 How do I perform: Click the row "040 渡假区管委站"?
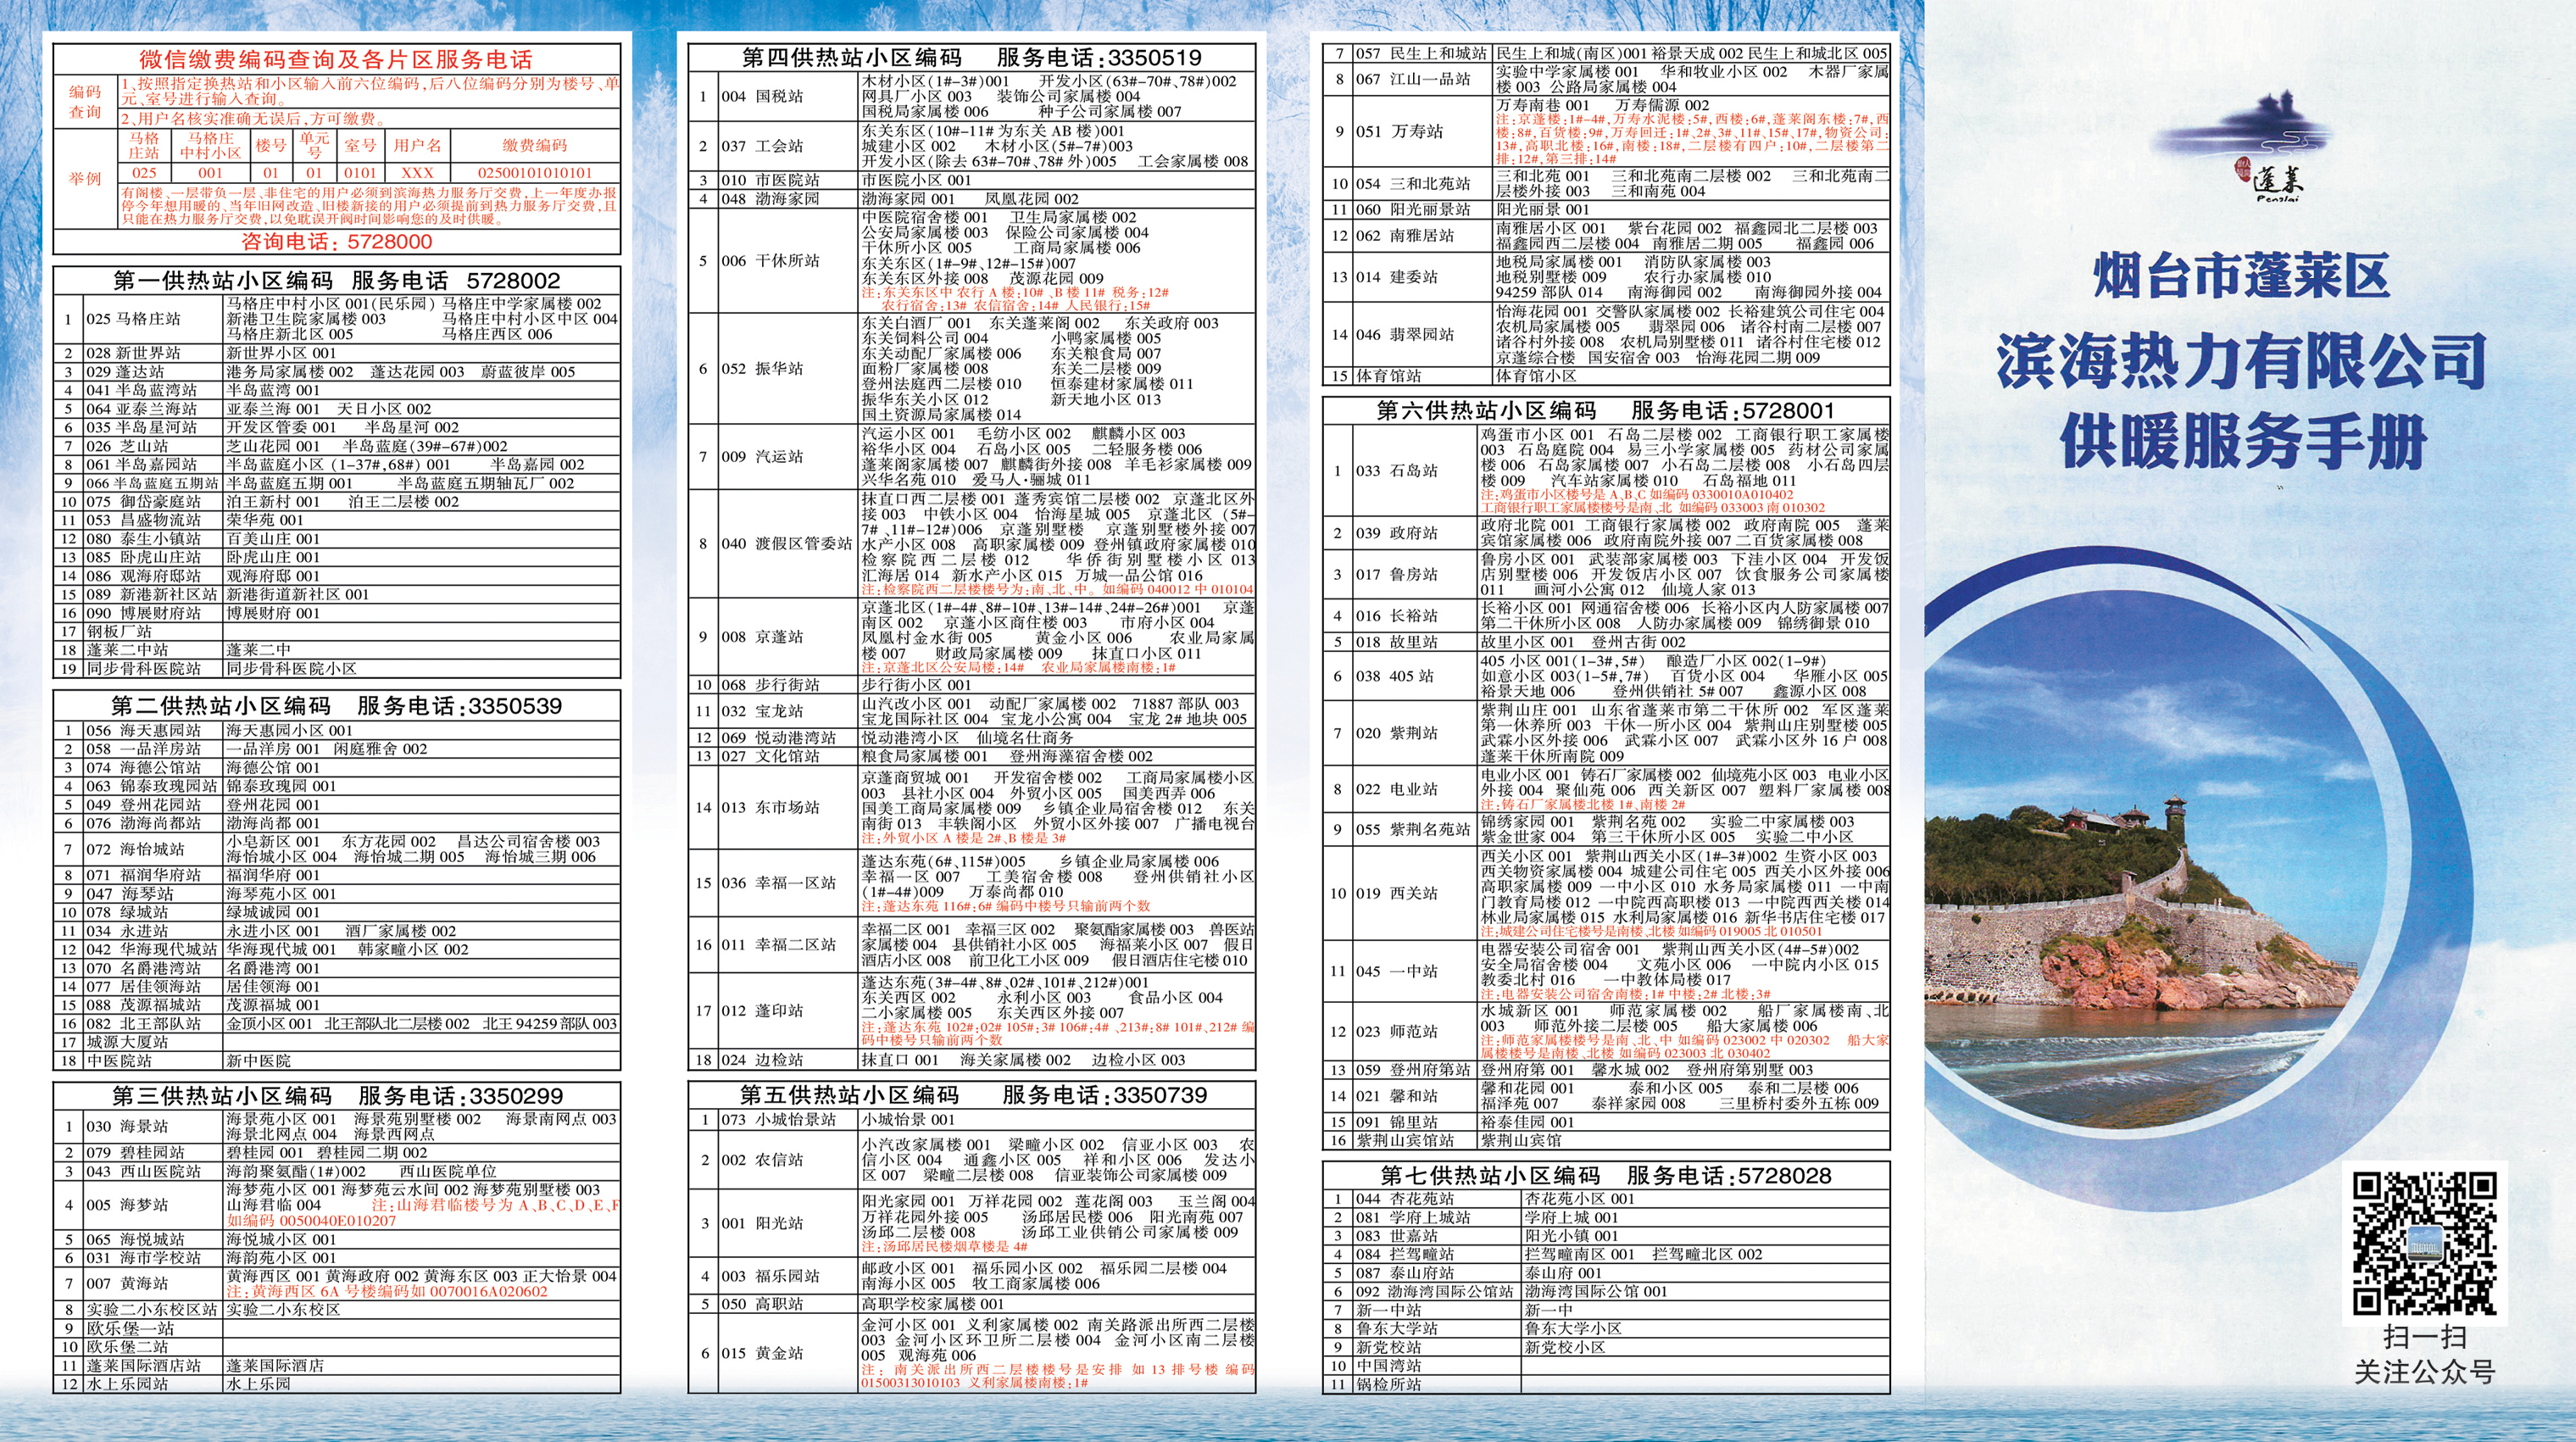[972, 543]
